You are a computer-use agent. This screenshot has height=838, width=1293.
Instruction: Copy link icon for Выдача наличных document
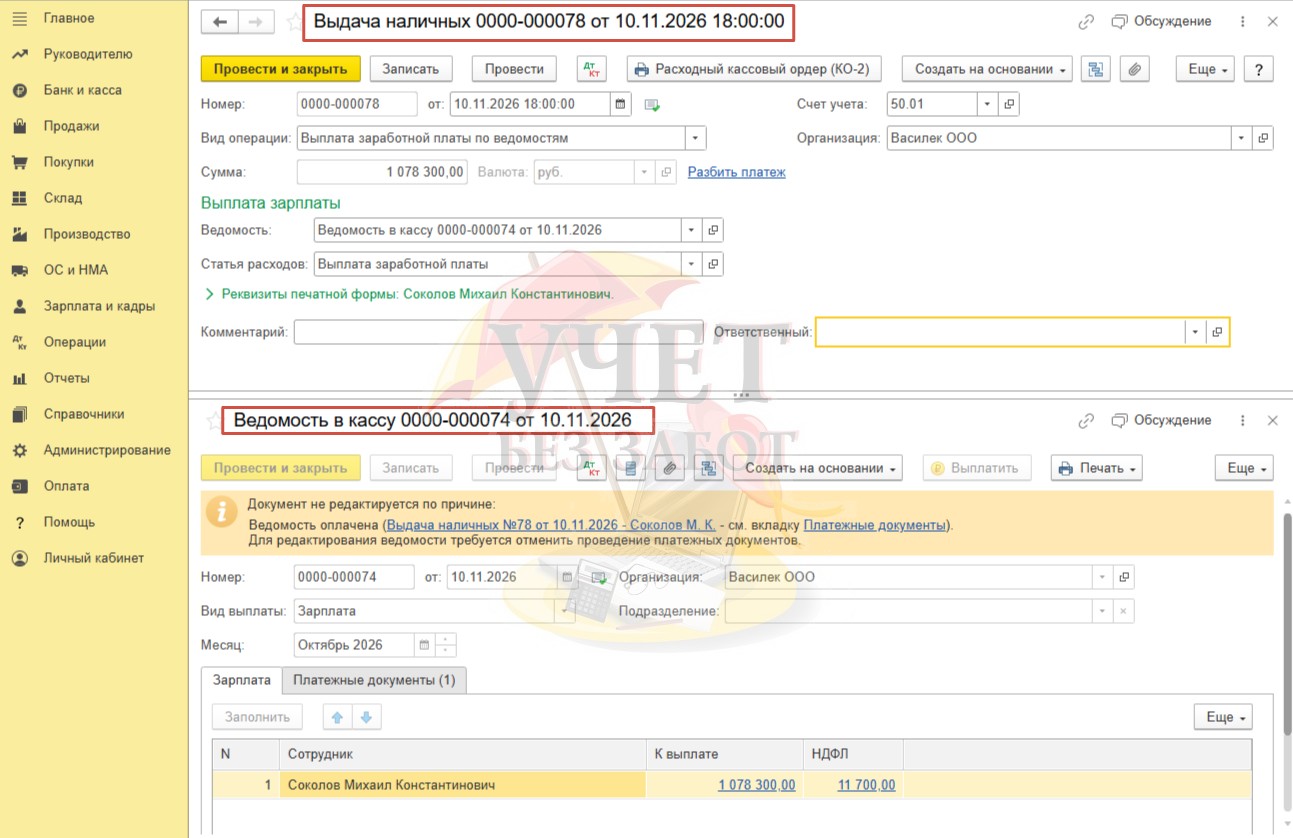pos(1086,21)
